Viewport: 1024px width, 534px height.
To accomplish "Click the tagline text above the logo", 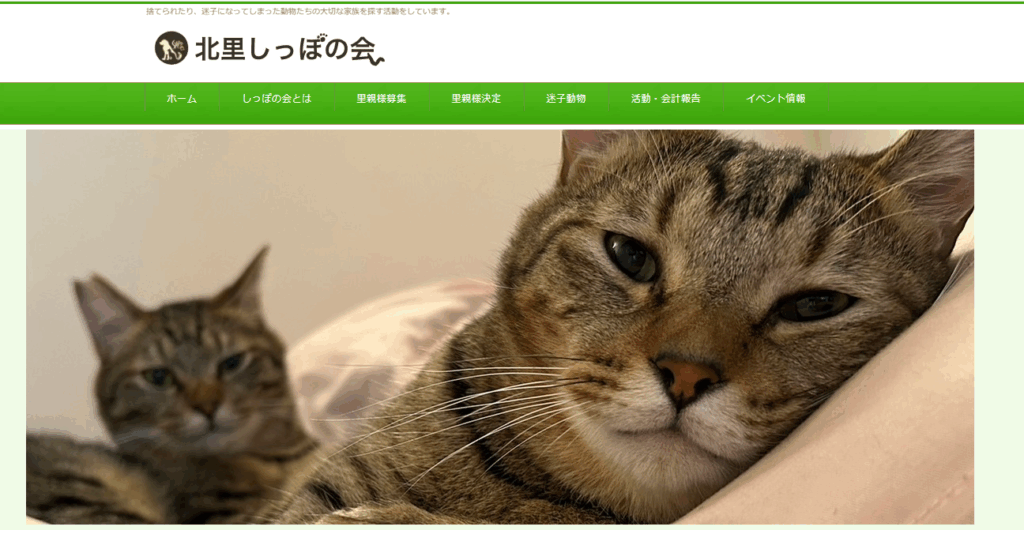I will point(298,11).
